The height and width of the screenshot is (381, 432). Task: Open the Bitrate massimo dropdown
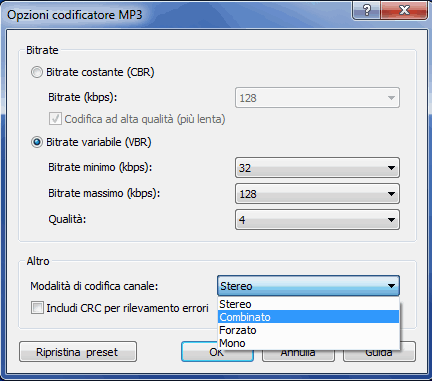point(317,194)
